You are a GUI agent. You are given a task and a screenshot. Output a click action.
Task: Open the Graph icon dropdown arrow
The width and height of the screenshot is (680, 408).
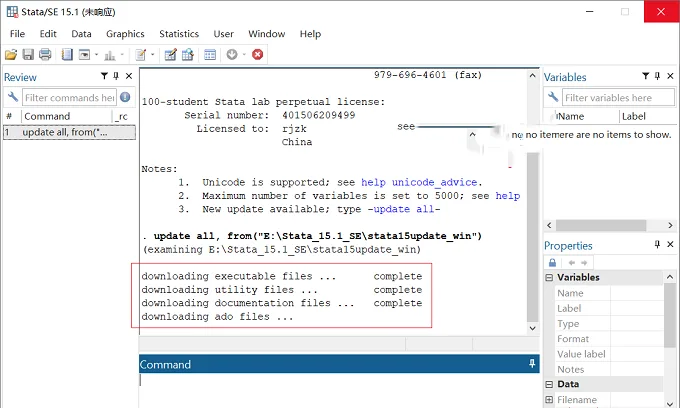pos(122,55)
